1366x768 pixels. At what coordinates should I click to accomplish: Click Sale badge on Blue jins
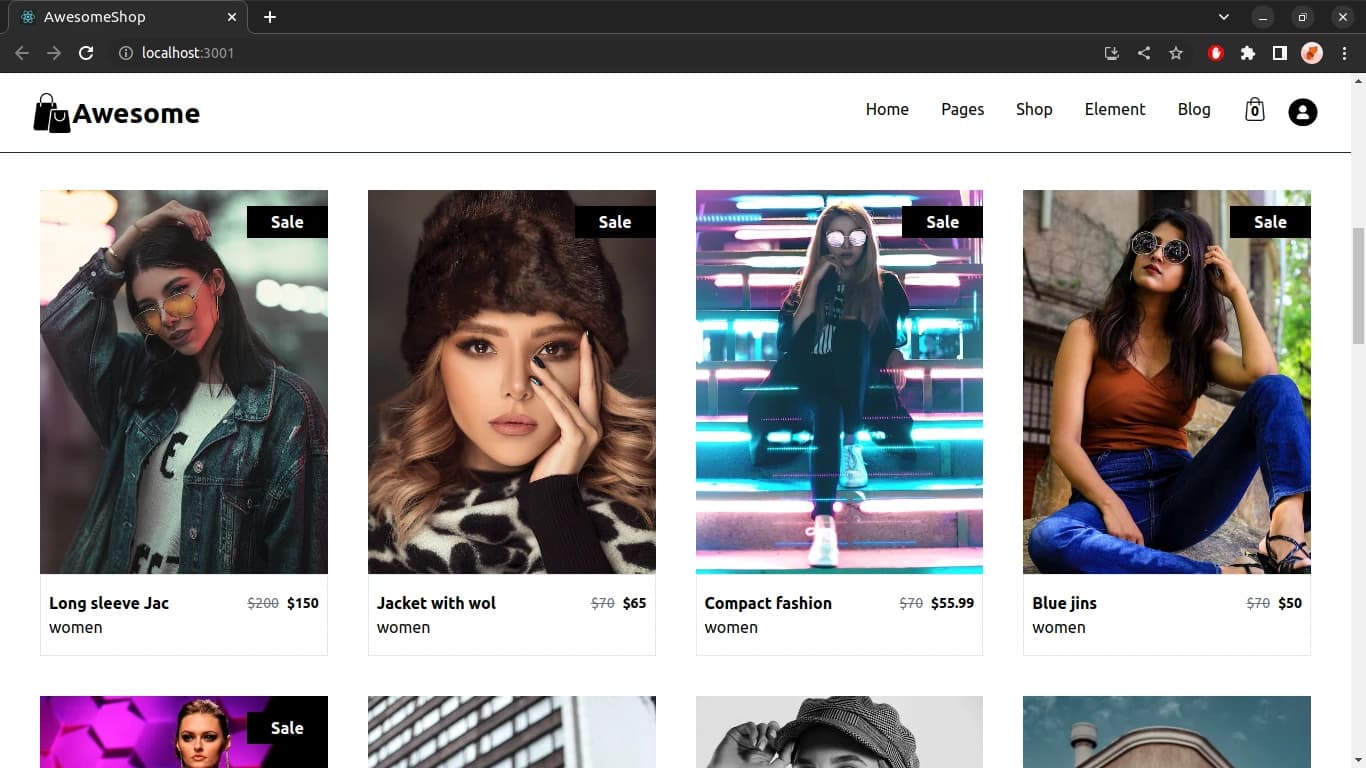[x=1270, y=222]
